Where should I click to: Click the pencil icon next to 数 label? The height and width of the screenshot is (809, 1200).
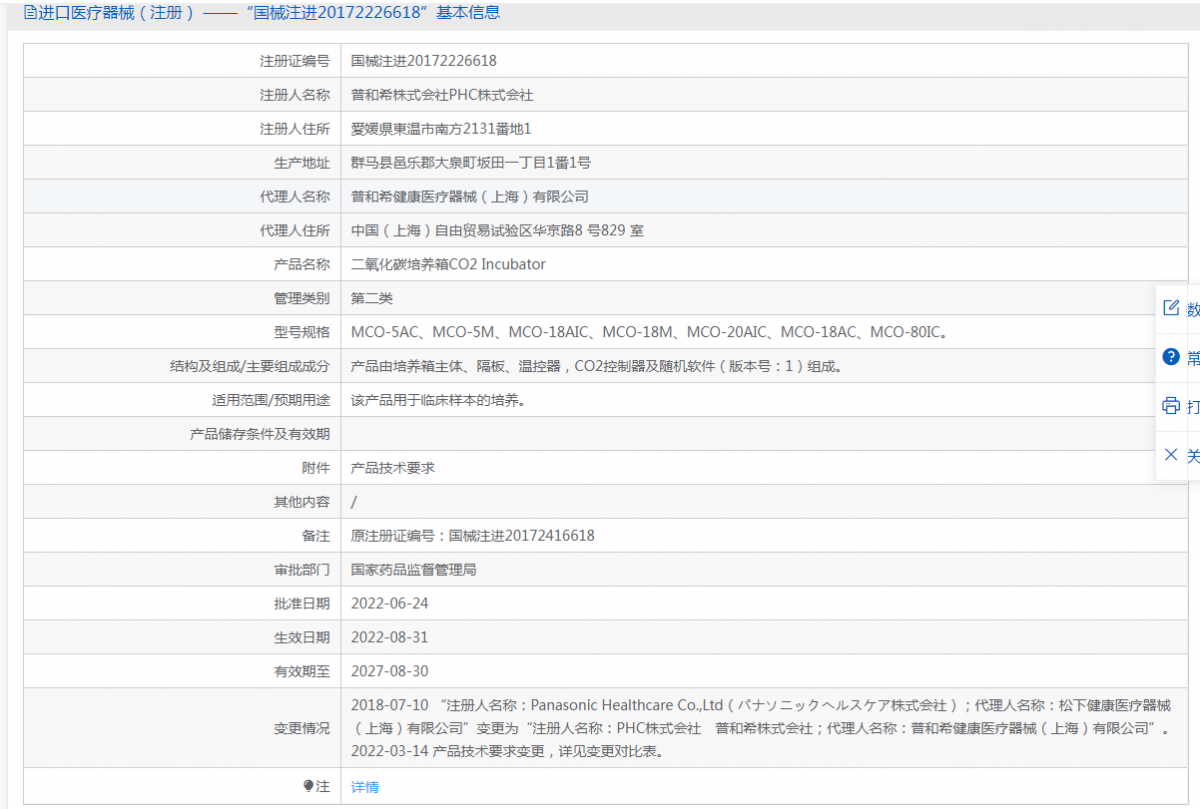tap(1171, 307)
